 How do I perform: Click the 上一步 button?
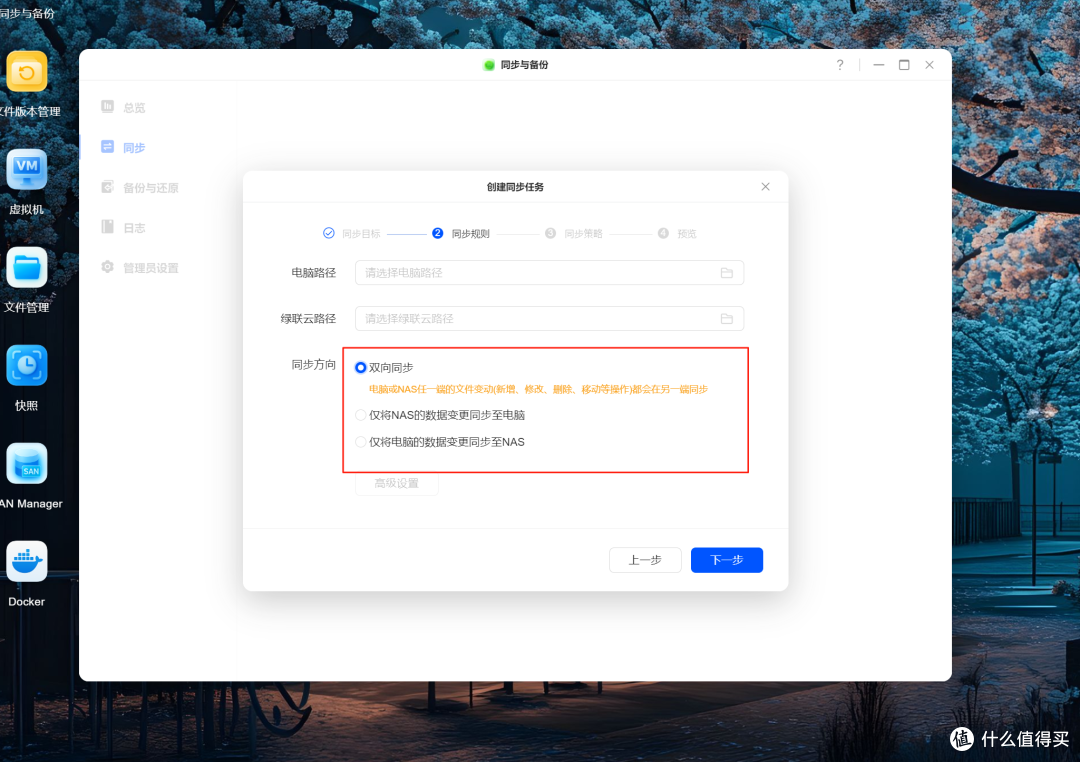tap(645, 560)
